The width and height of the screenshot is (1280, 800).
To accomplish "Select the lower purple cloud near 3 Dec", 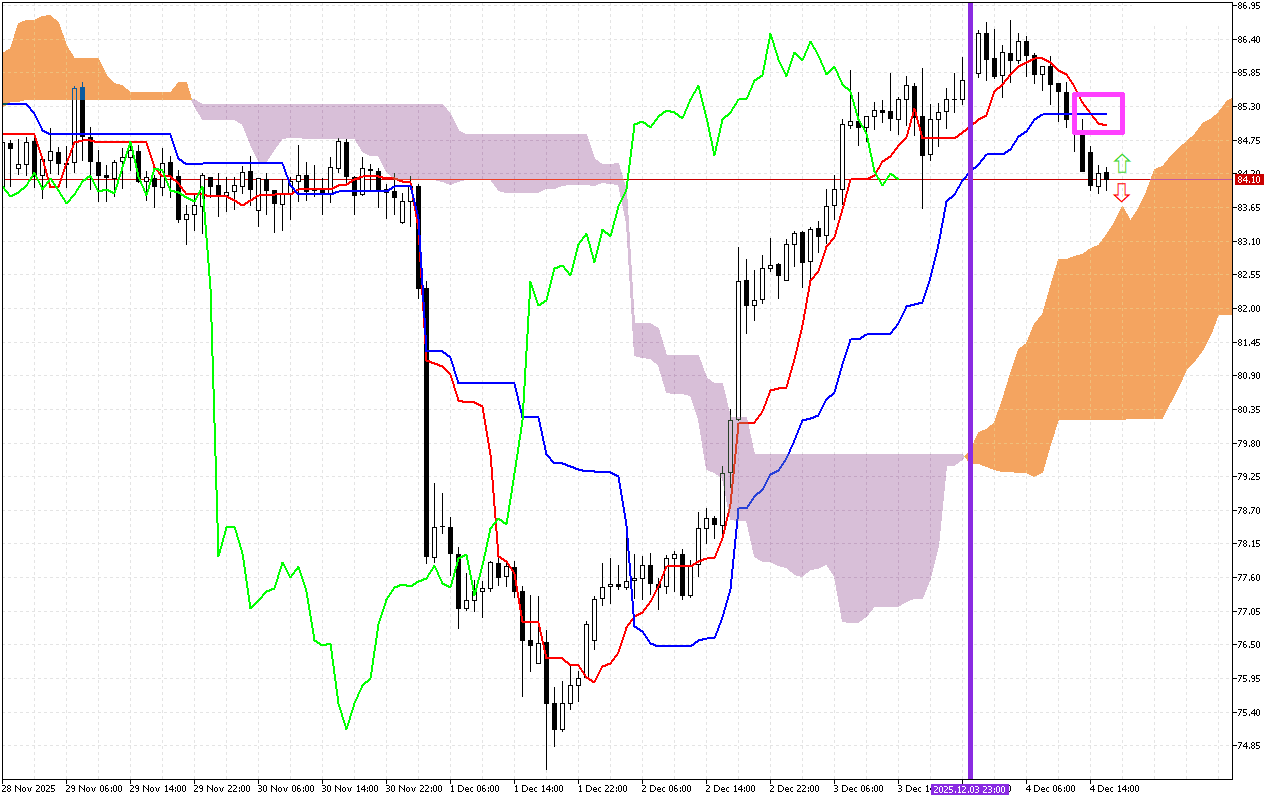I will coord(850,530).
